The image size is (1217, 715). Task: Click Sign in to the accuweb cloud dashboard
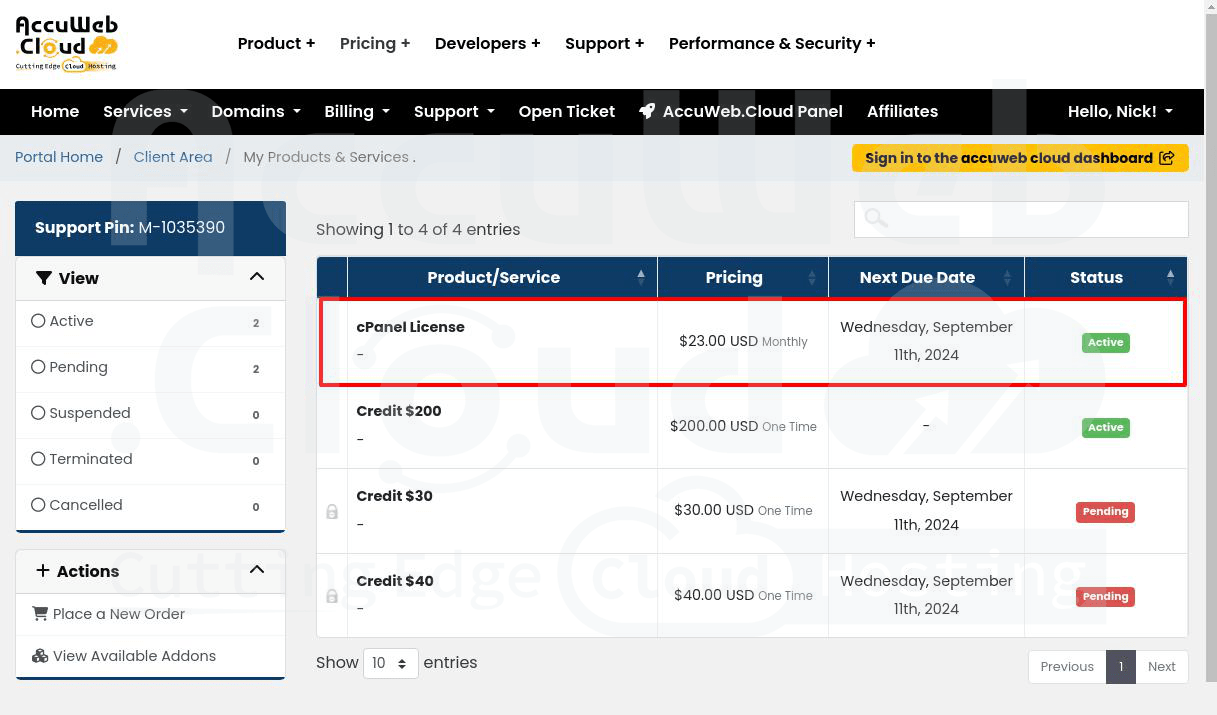pyautogui.click(x=1019, y=158)
